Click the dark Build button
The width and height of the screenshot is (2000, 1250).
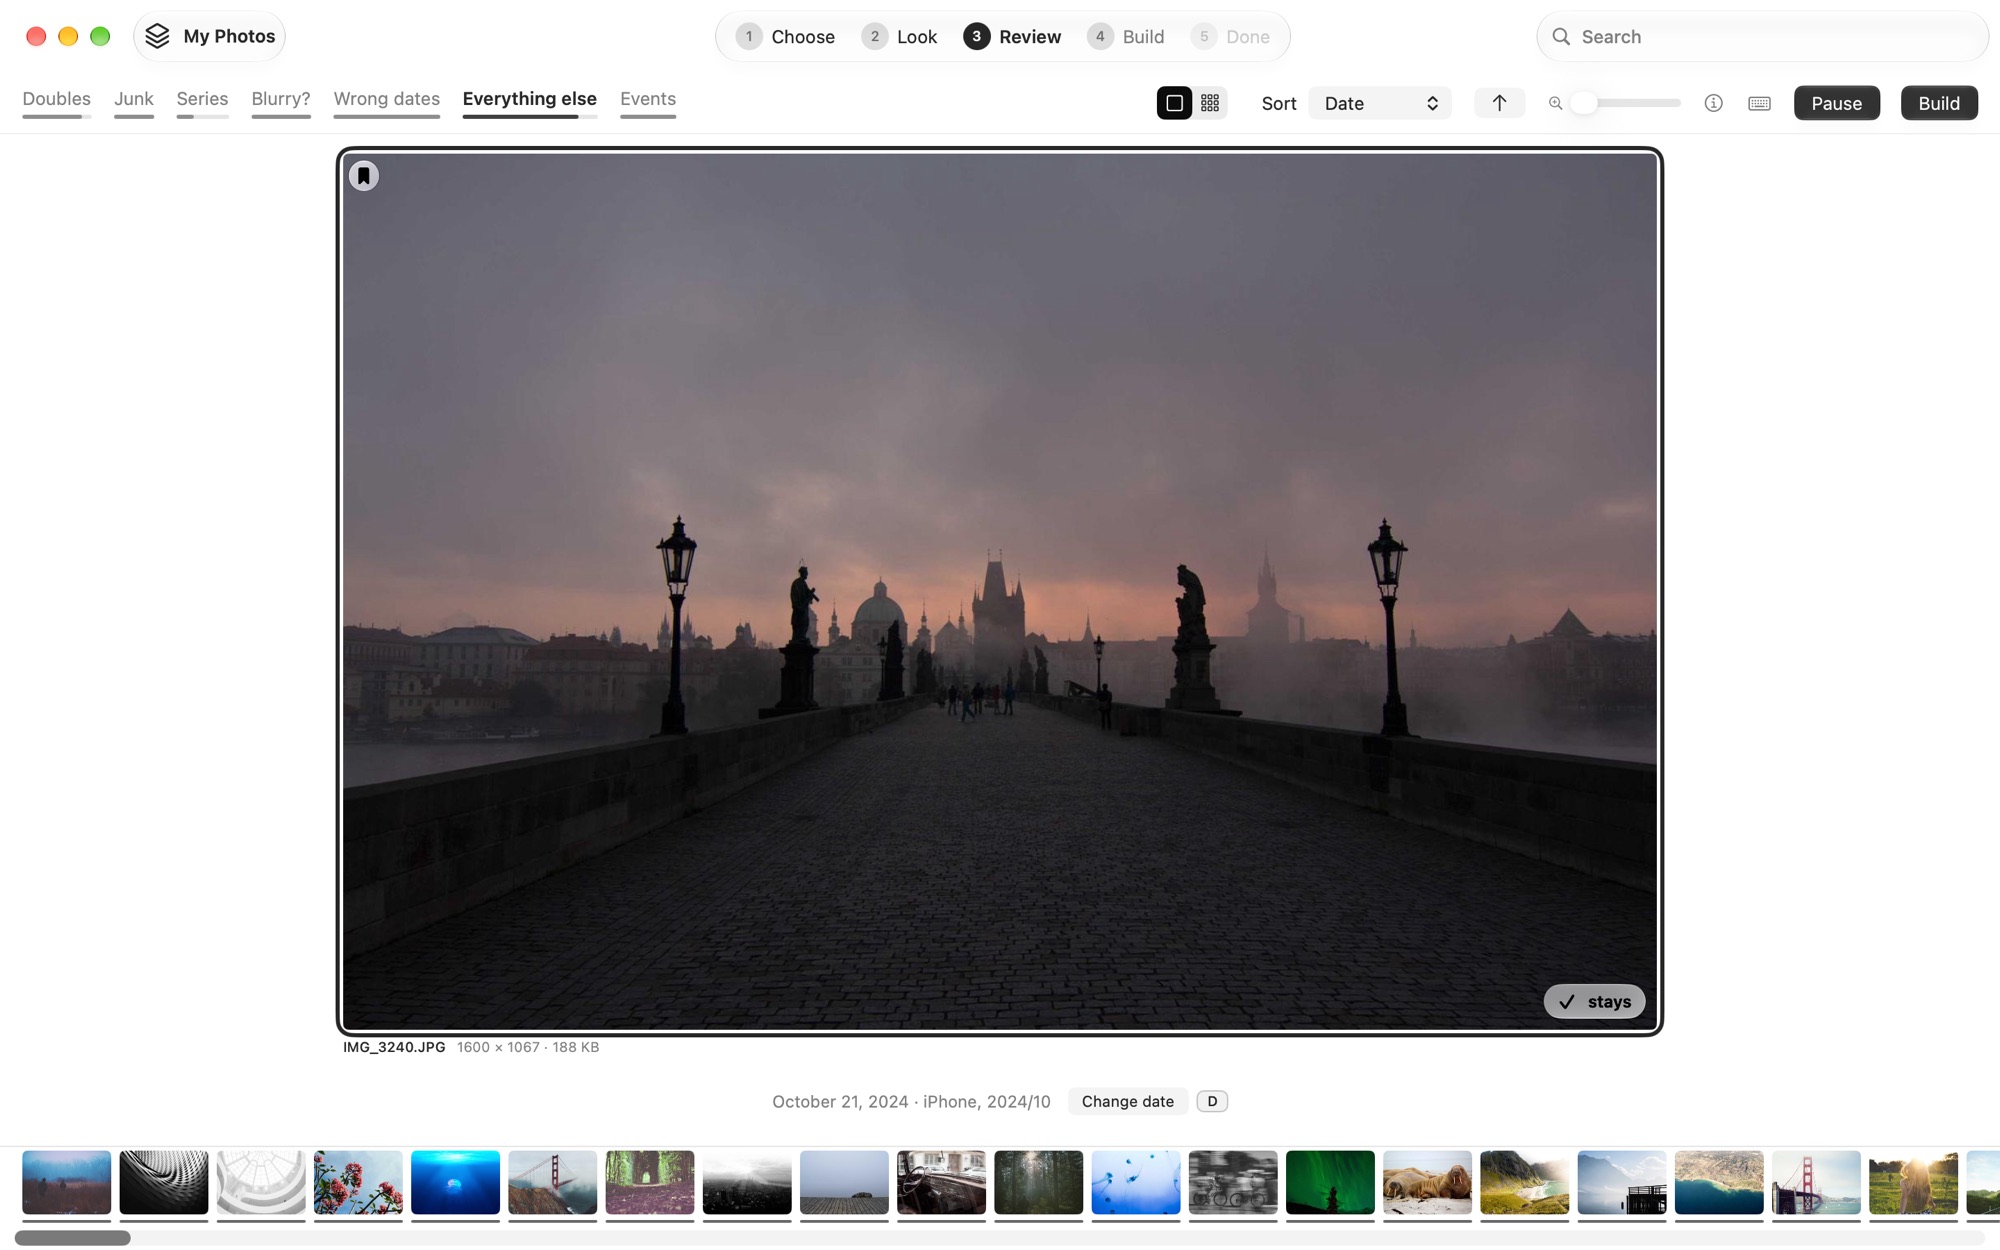[1938, 103]
